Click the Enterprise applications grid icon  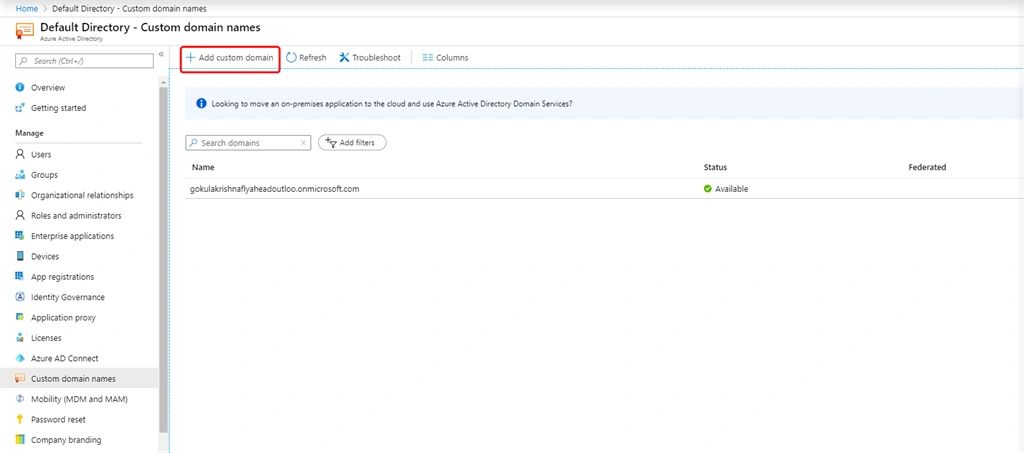click(x=20, y=236)
